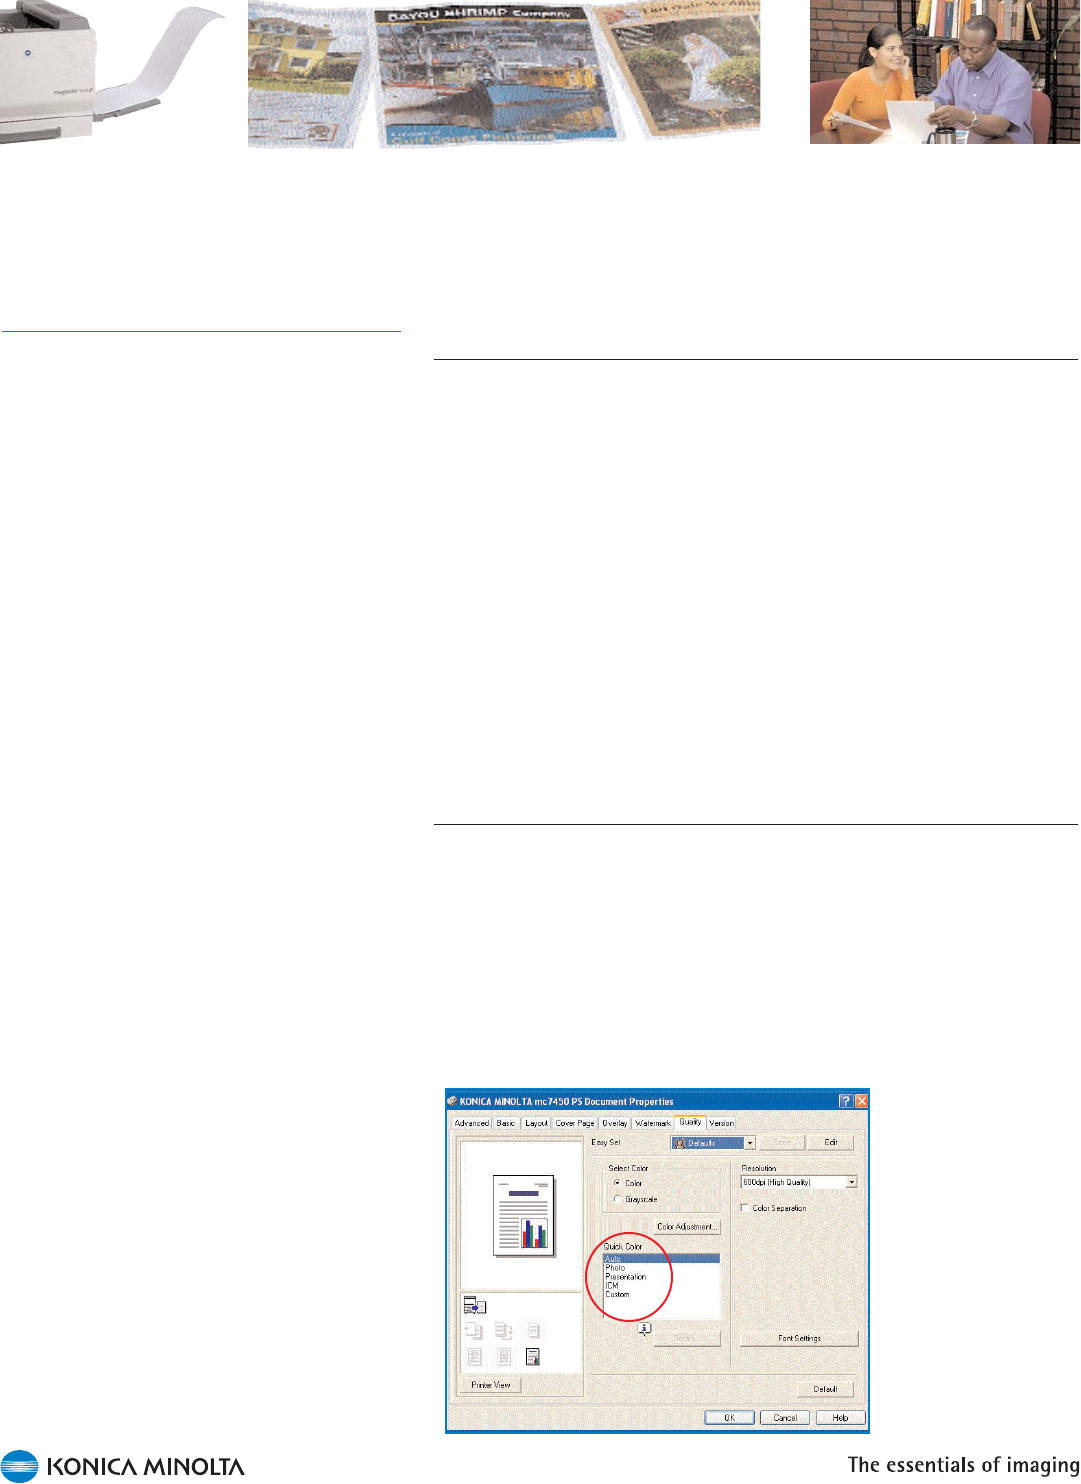Choose ICM in Quick Color list
Viewport: 1081px width, 1484px height.
tap(661, 1286)
